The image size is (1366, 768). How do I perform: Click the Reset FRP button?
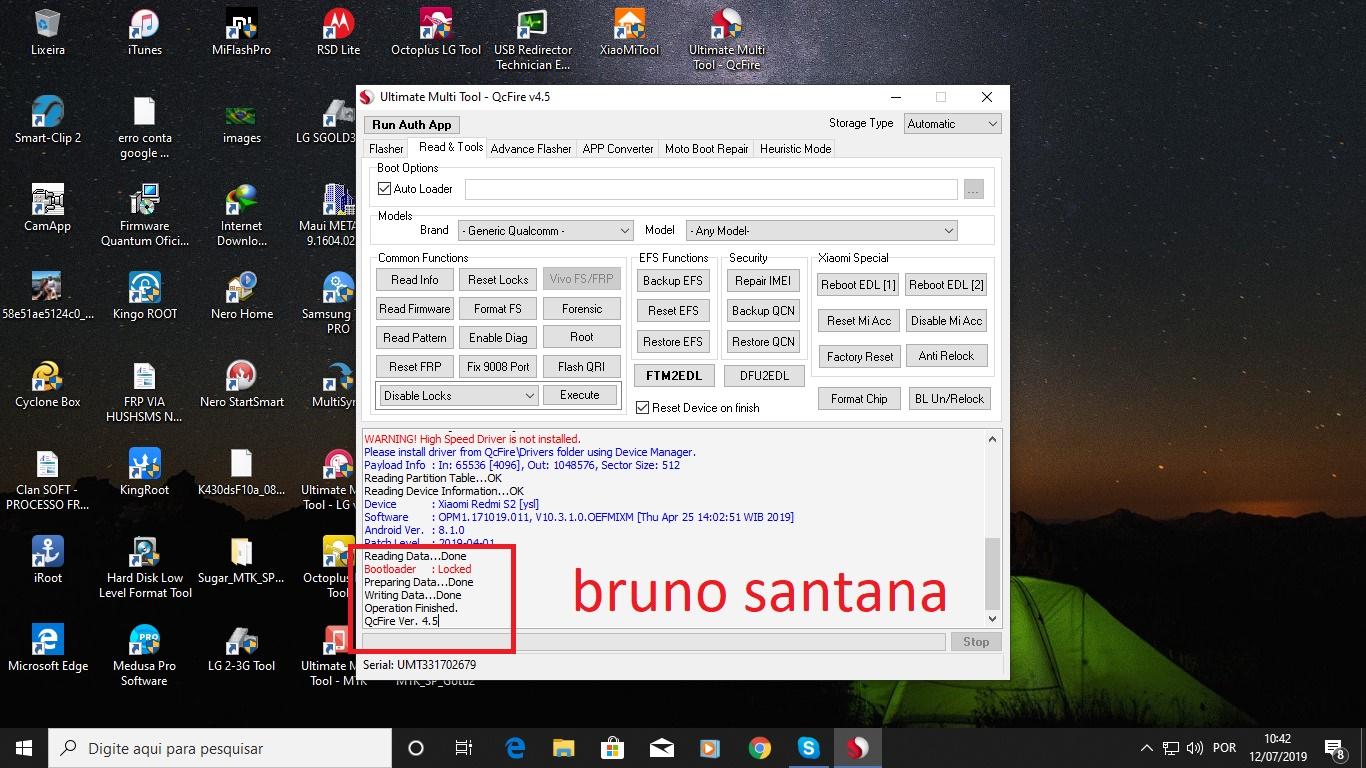pos(415,367)
